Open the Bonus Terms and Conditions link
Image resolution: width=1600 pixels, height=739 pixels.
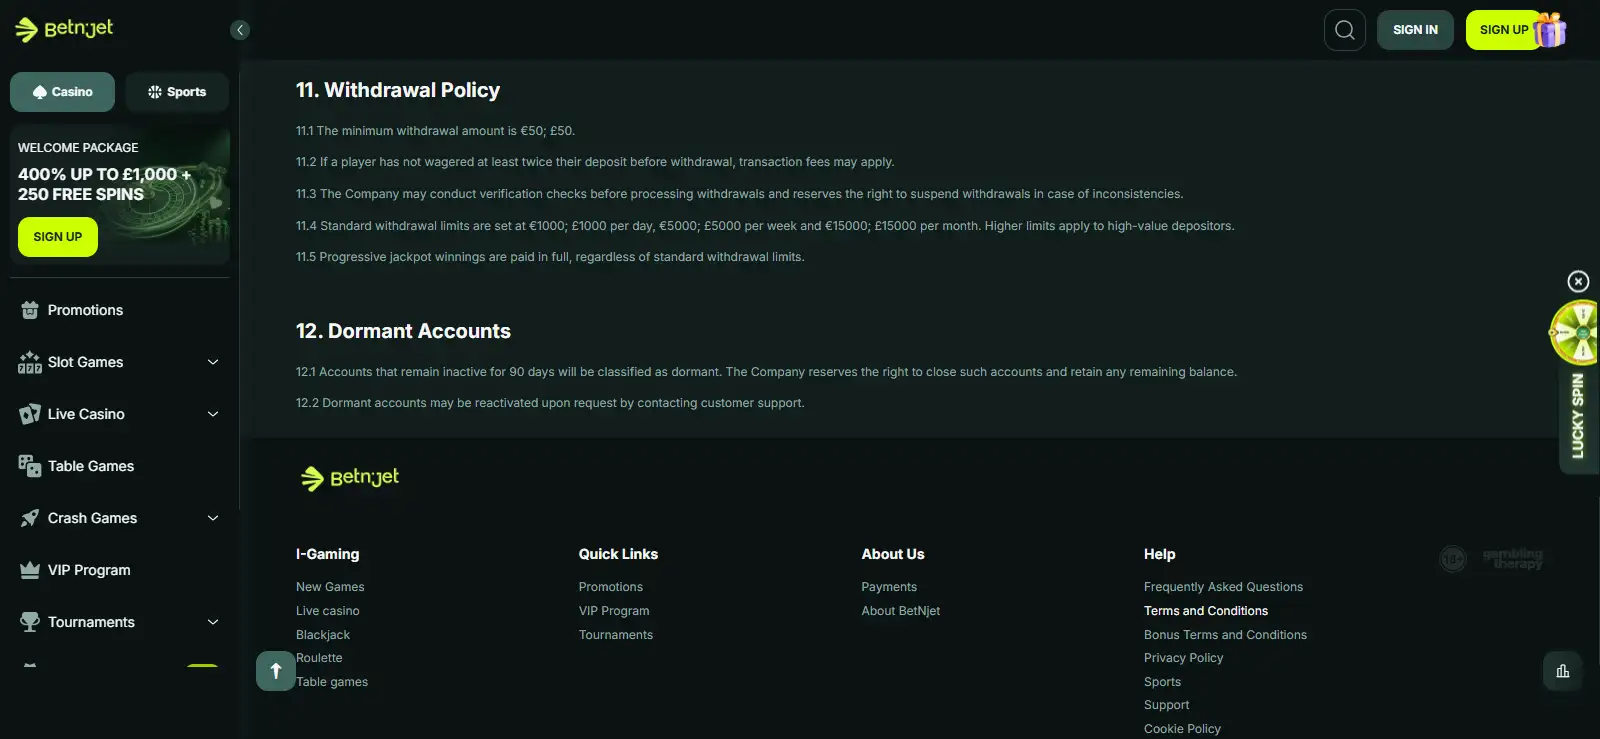pos(1225,635)
